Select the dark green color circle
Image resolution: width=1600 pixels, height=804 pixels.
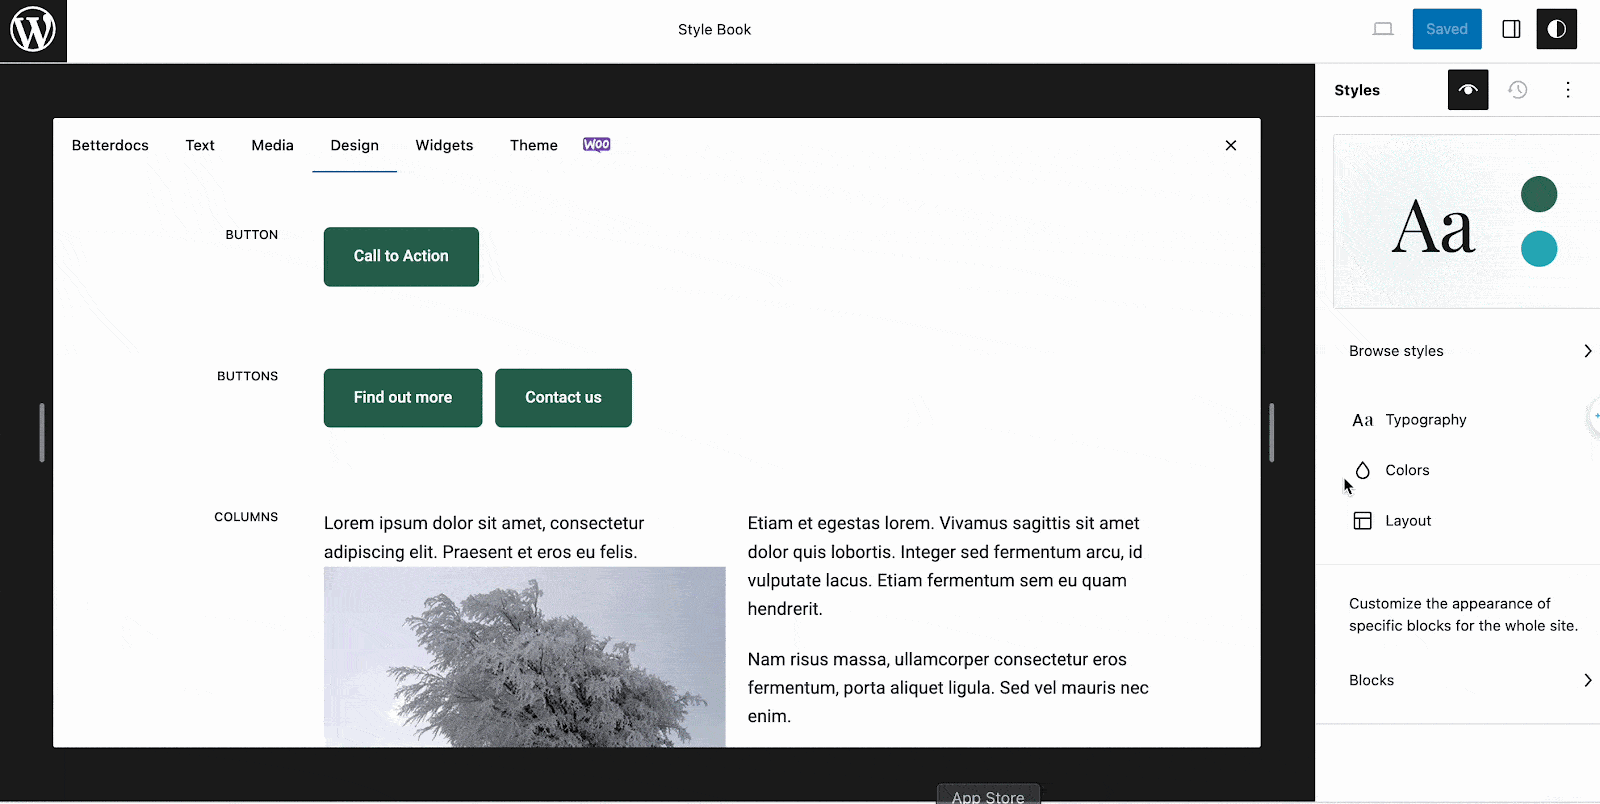click(1539, 194)
